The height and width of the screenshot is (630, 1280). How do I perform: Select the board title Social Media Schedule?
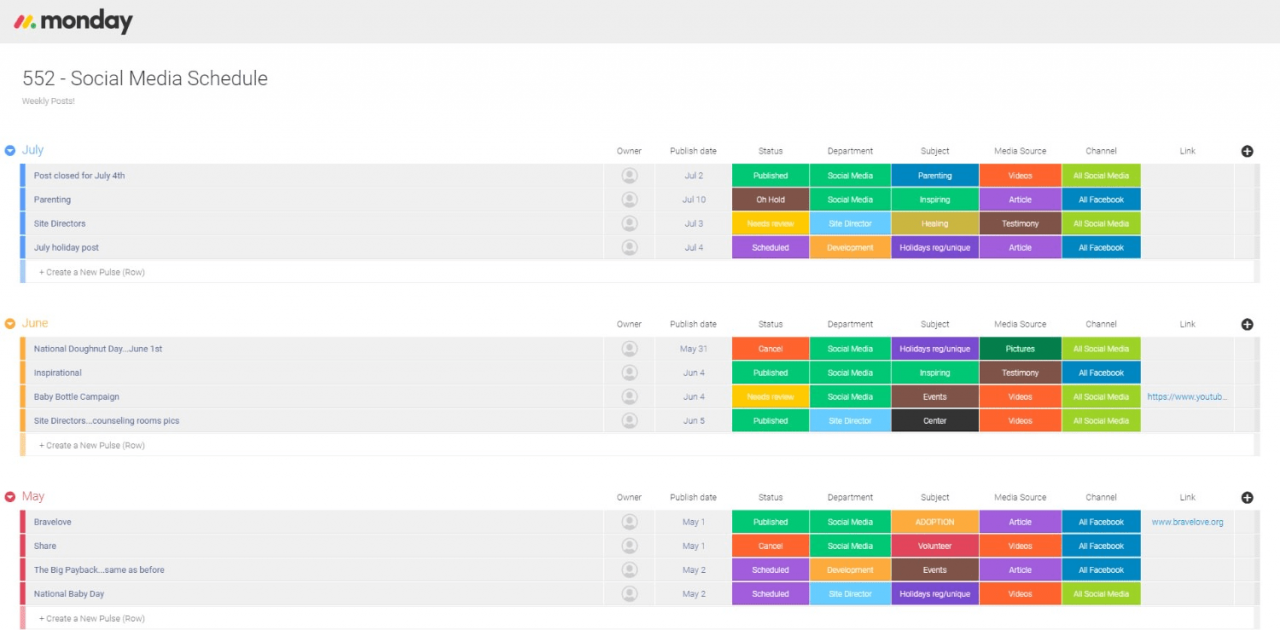[x=145, y=78]
